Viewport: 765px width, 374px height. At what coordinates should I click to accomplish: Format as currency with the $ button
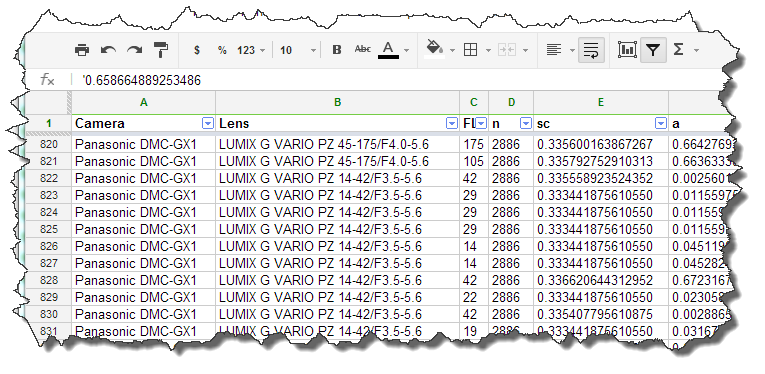tap(197, 50)
